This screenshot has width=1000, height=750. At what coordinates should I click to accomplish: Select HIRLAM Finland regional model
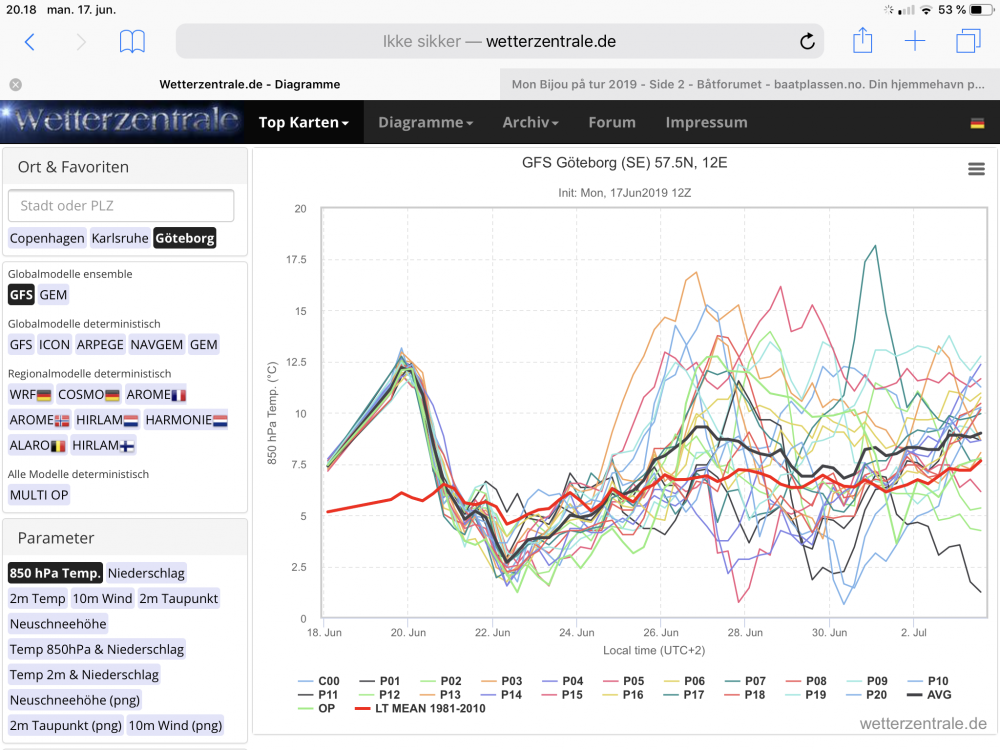coord(103,445)
